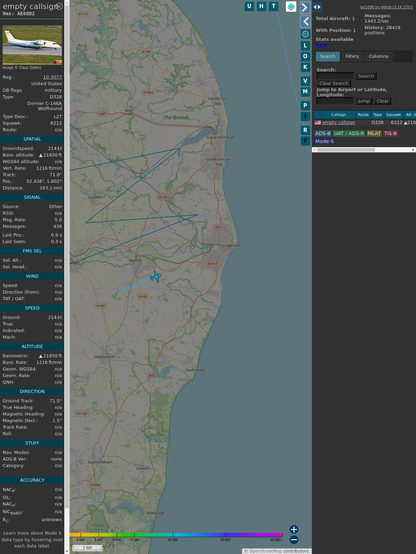416x554 pixels.
Task: Close the selected aircraft info panel
Action: (x=59, y=6)
